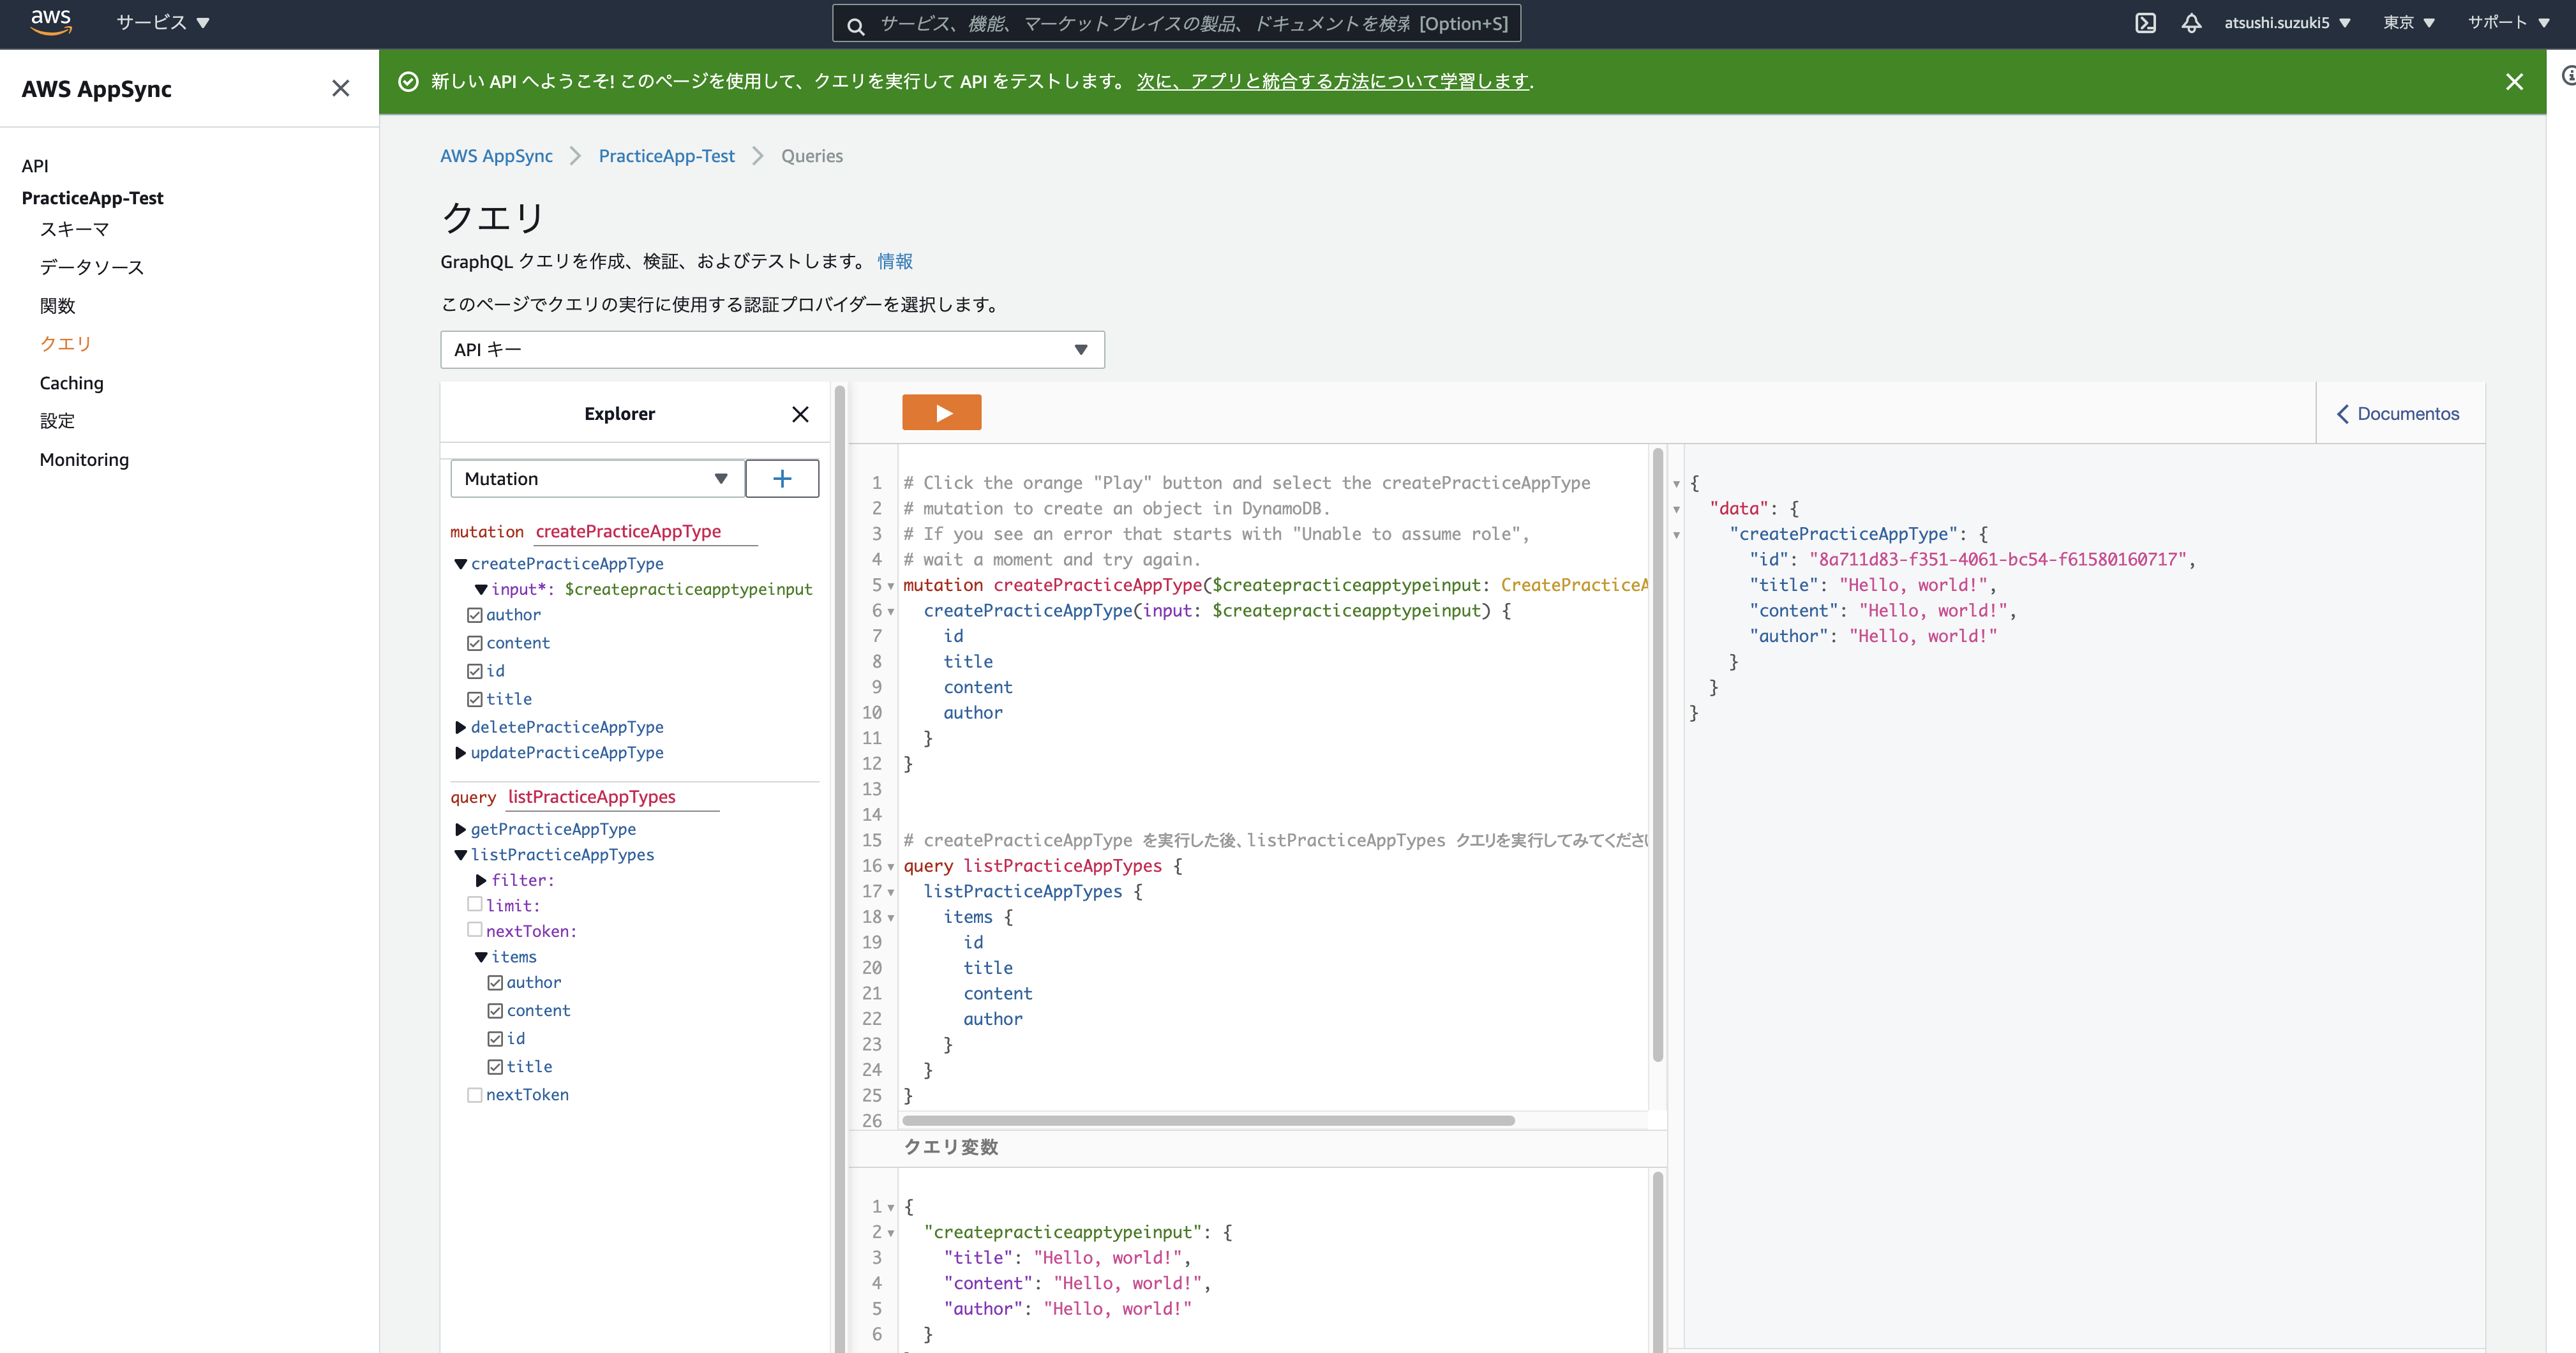Enable the limit: argument checkbox

click(475, 904)
